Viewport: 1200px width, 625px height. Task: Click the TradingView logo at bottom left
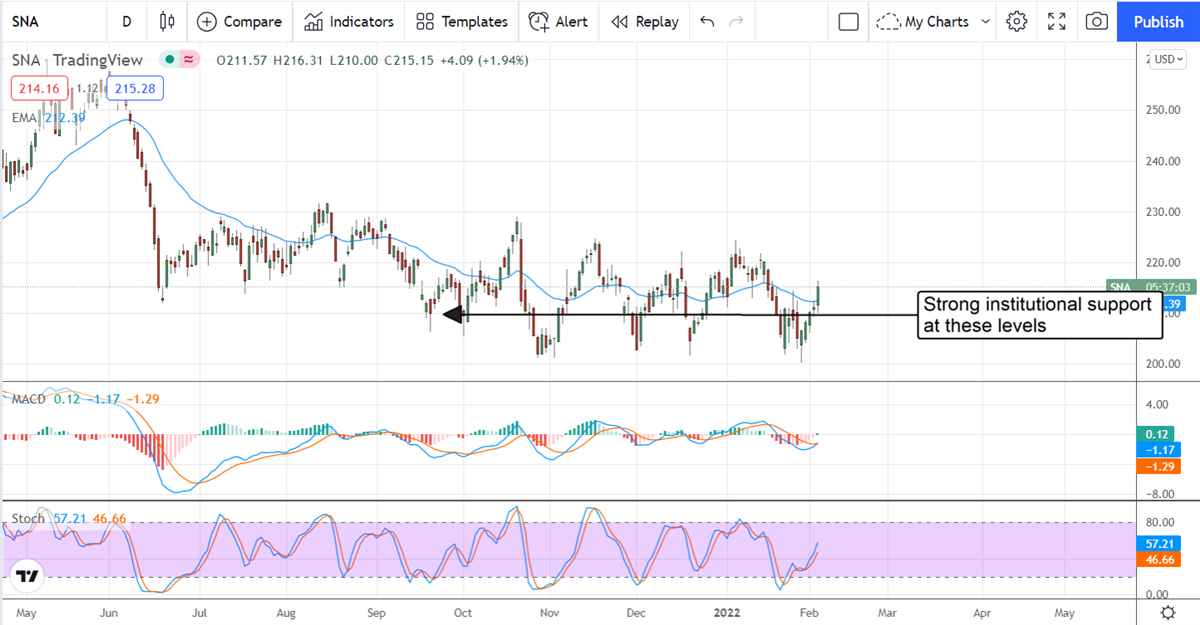pyautogui.click(x=27, y=577)
